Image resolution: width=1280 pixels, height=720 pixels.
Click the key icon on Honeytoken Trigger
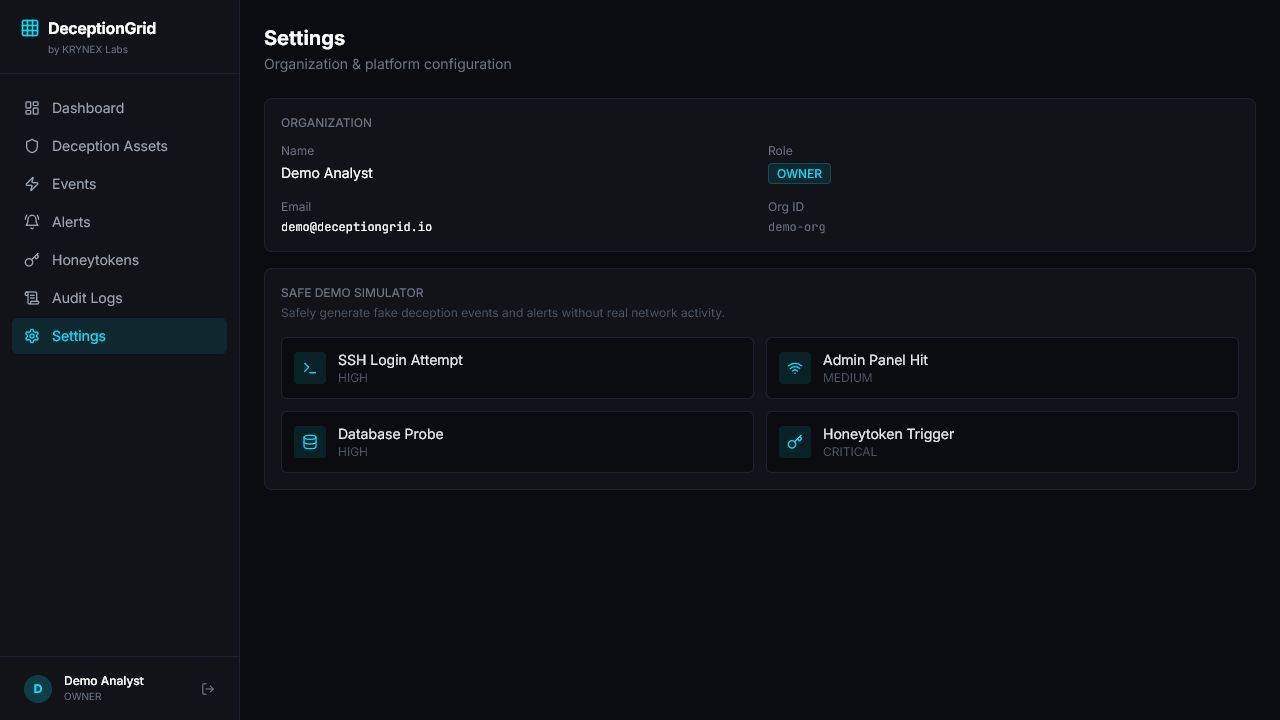(x=795, y=442)
